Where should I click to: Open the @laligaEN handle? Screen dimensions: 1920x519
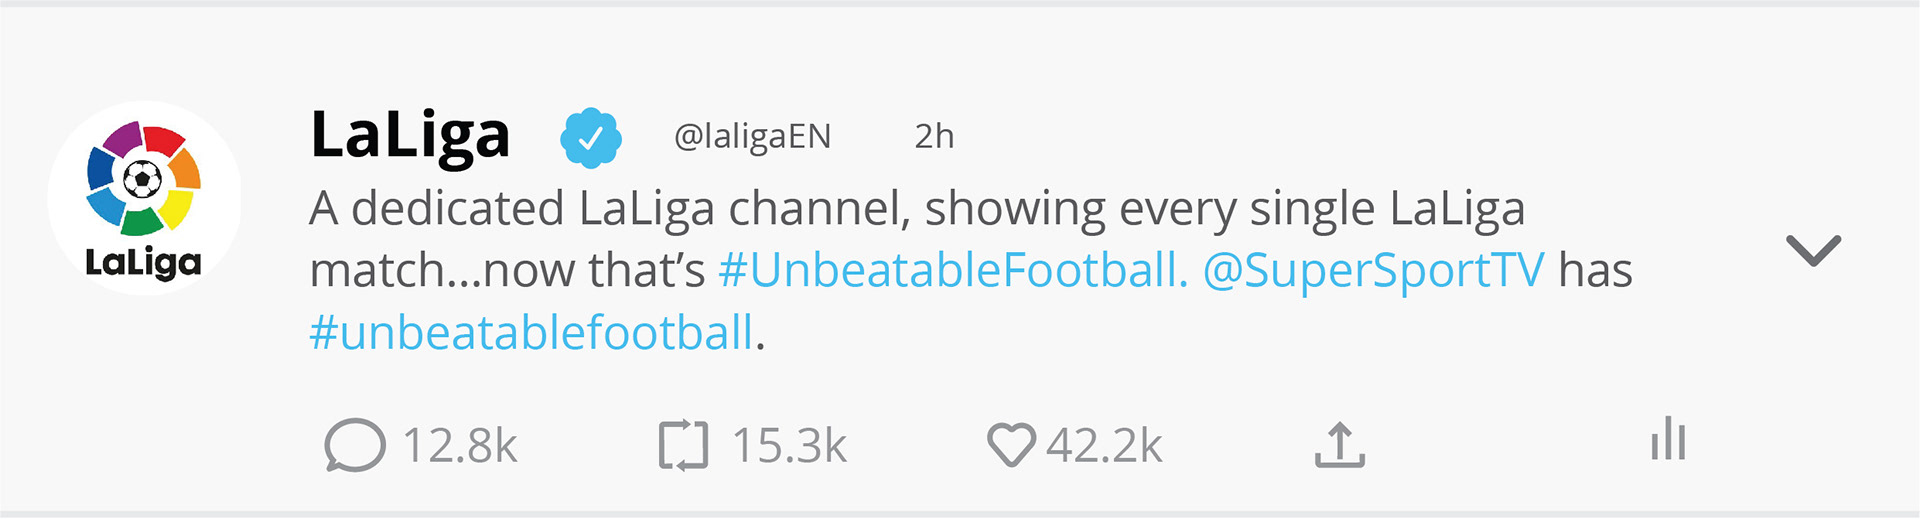click(752, 136)
